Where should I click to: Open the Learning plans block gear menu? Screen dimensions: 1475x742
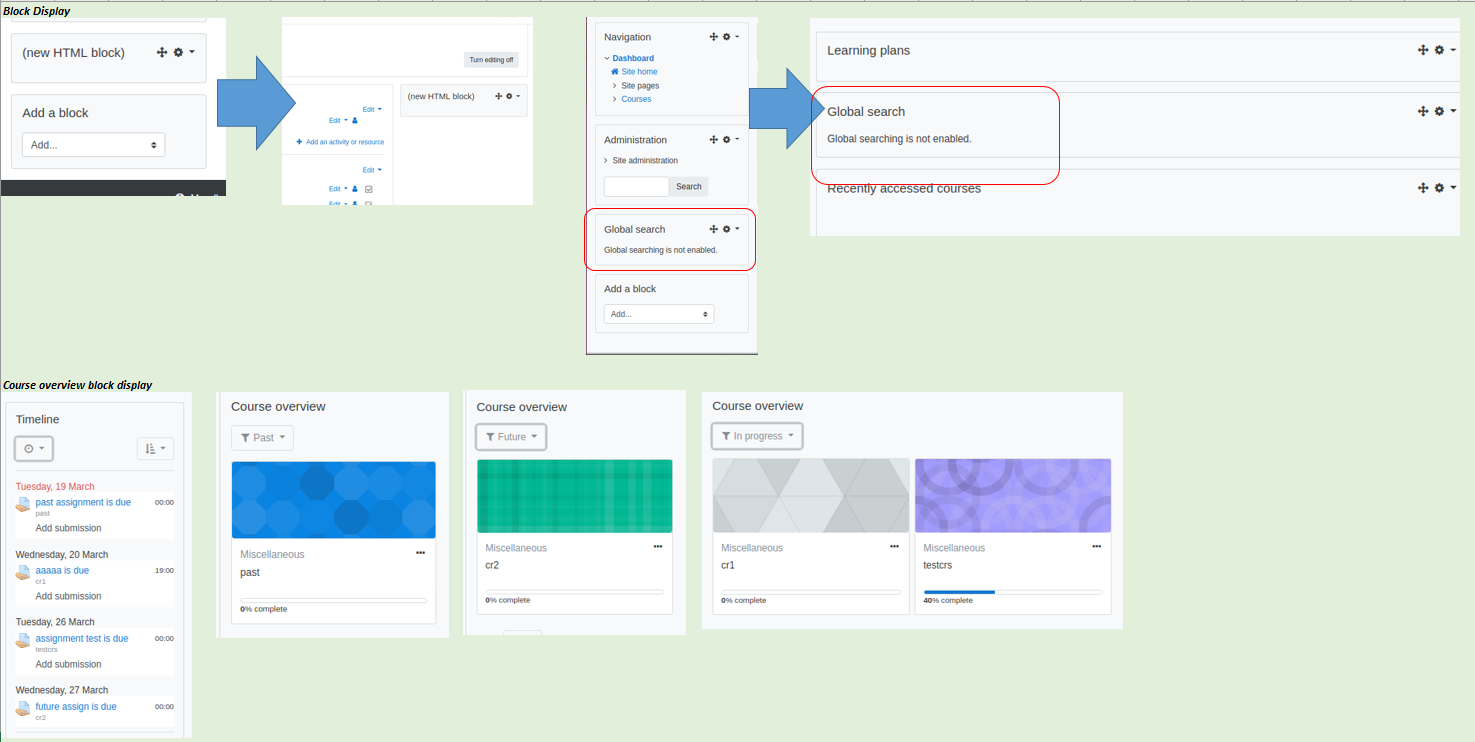tap(1444, 50)
